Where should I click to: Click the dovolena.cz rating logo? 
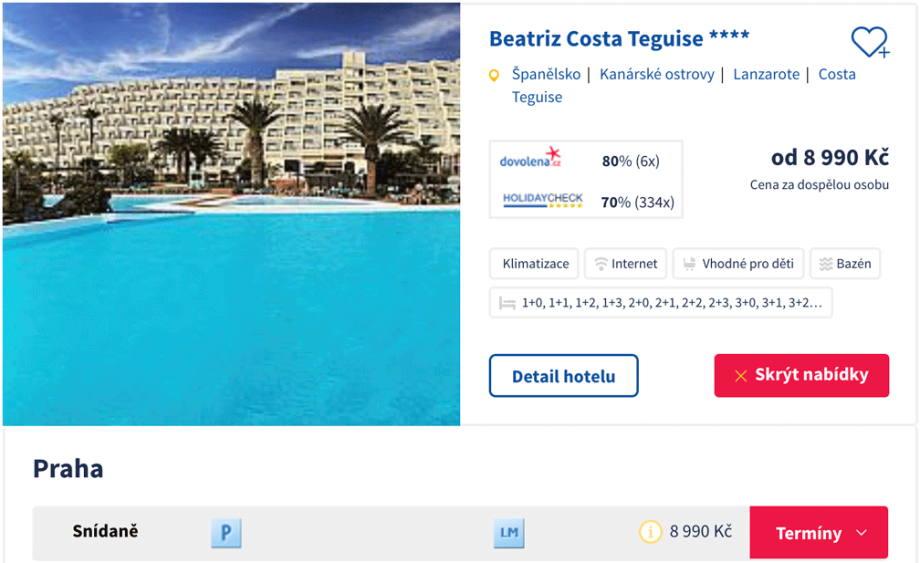(530, 160)
